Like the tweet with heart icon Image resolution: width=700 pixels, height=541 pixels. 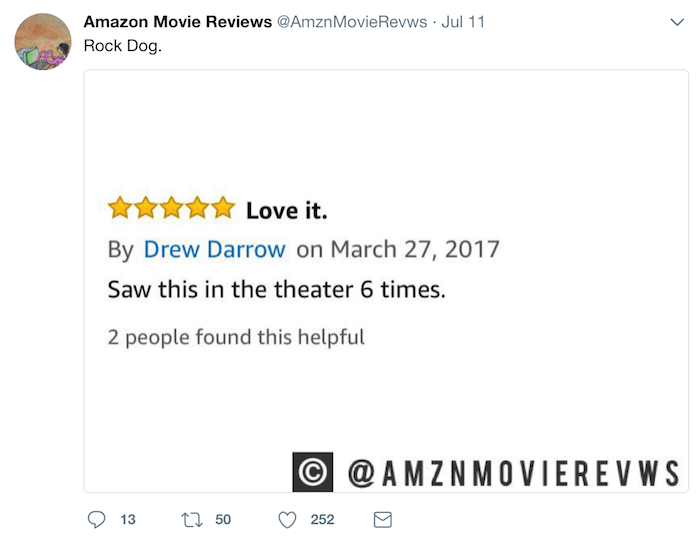click(287, 520)
